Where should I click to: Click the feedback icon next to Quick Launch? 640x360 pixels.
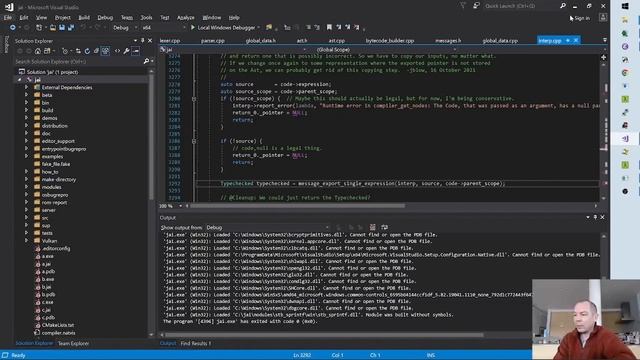coord(476,6)
